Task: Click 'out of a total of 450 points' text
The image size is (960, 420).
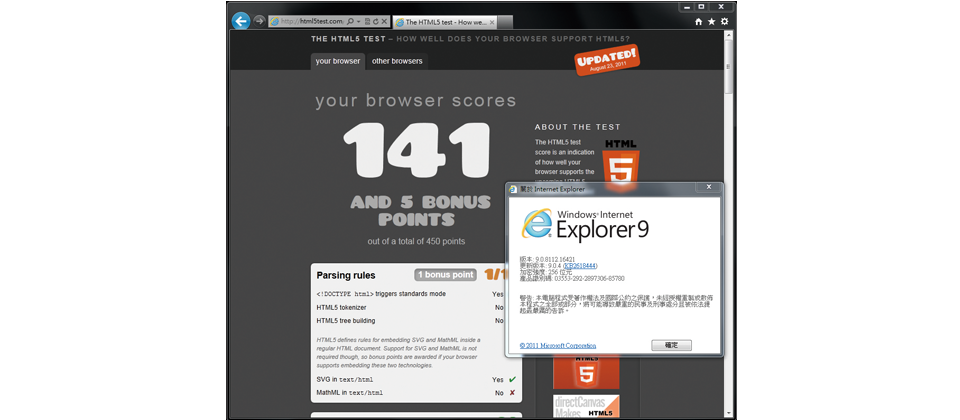Action: tap(416, 241)
